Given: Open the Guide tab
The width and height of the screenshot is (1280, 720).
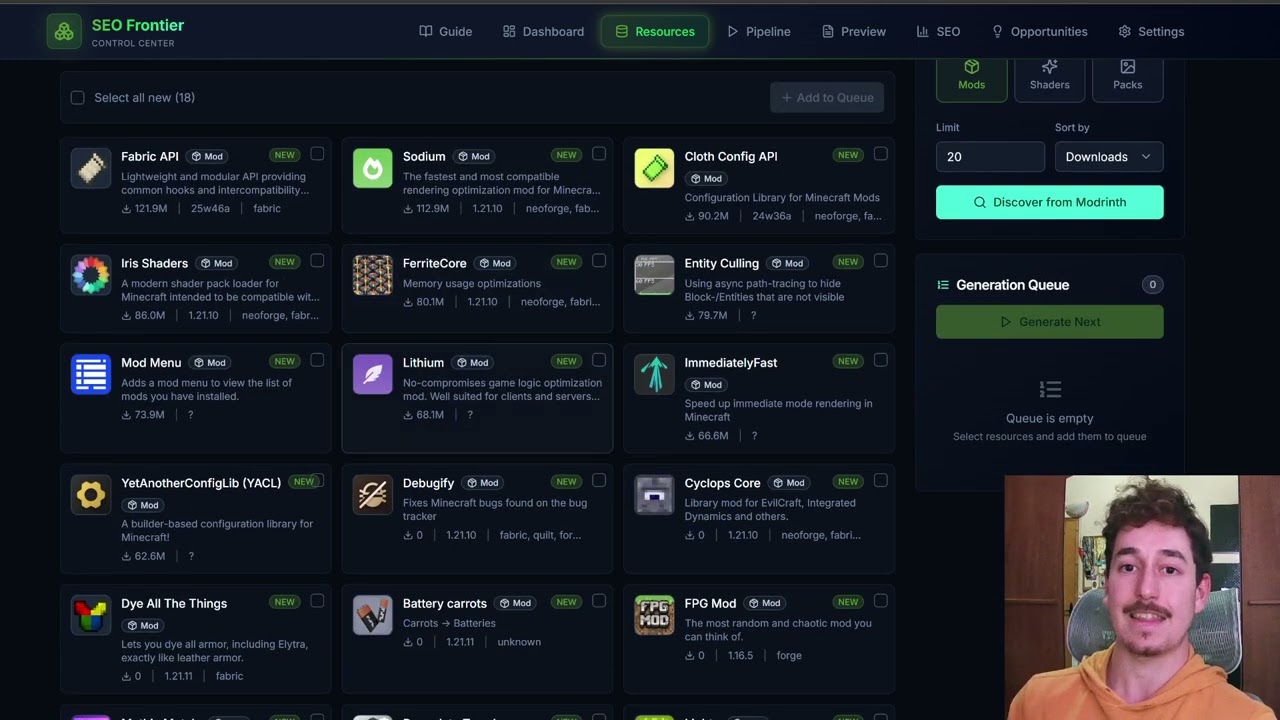Looking at the screenshot, I should pyautogui.click(x=446, y=32).
